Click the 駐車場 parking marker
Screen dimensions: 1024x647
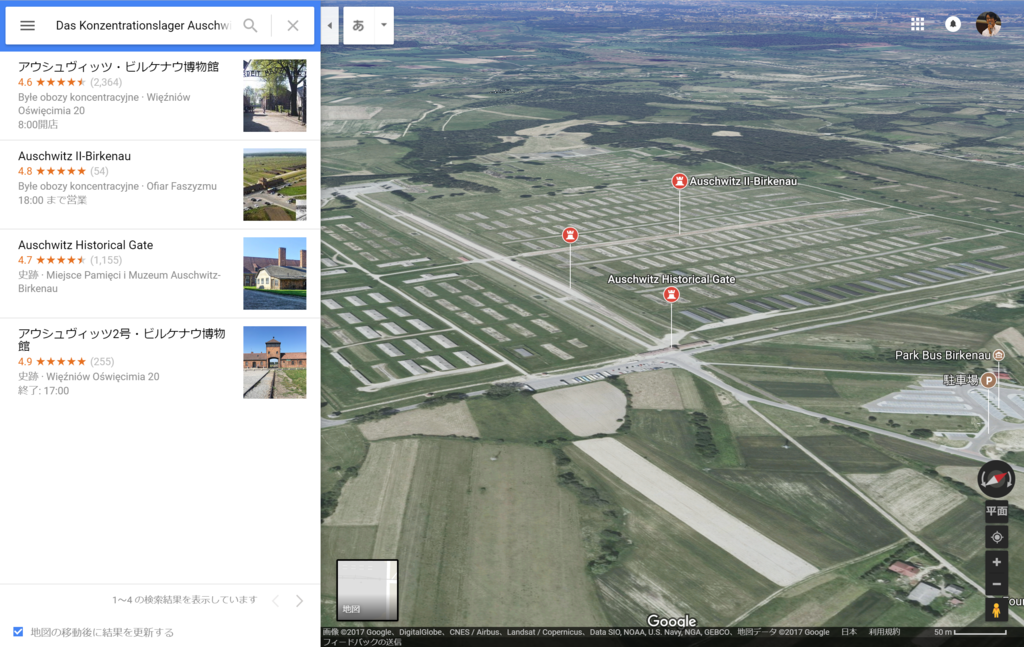989,380
